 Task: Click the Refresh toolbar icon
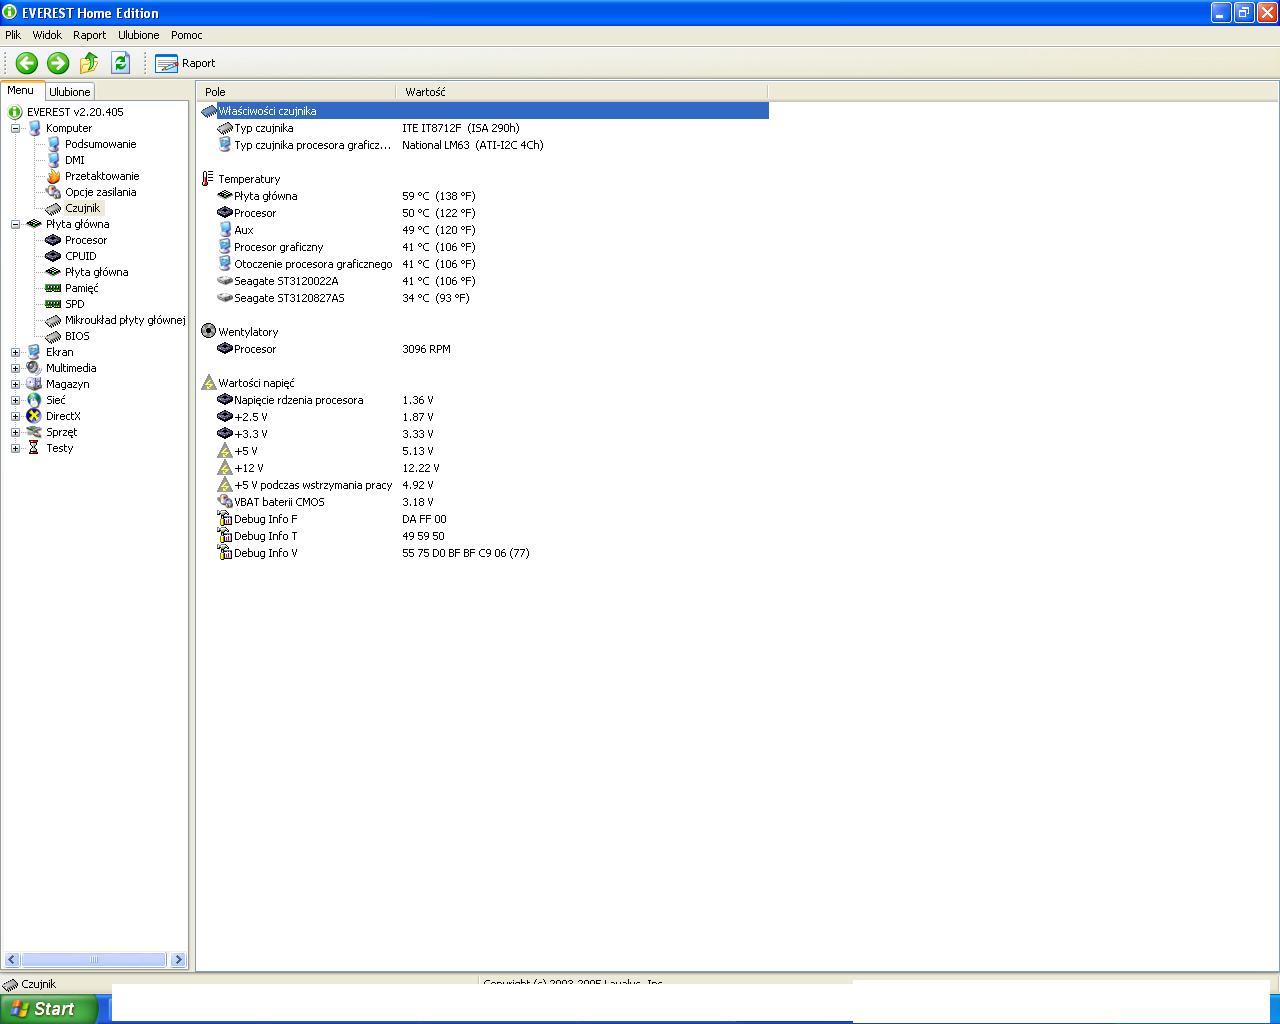click(121, 63)
